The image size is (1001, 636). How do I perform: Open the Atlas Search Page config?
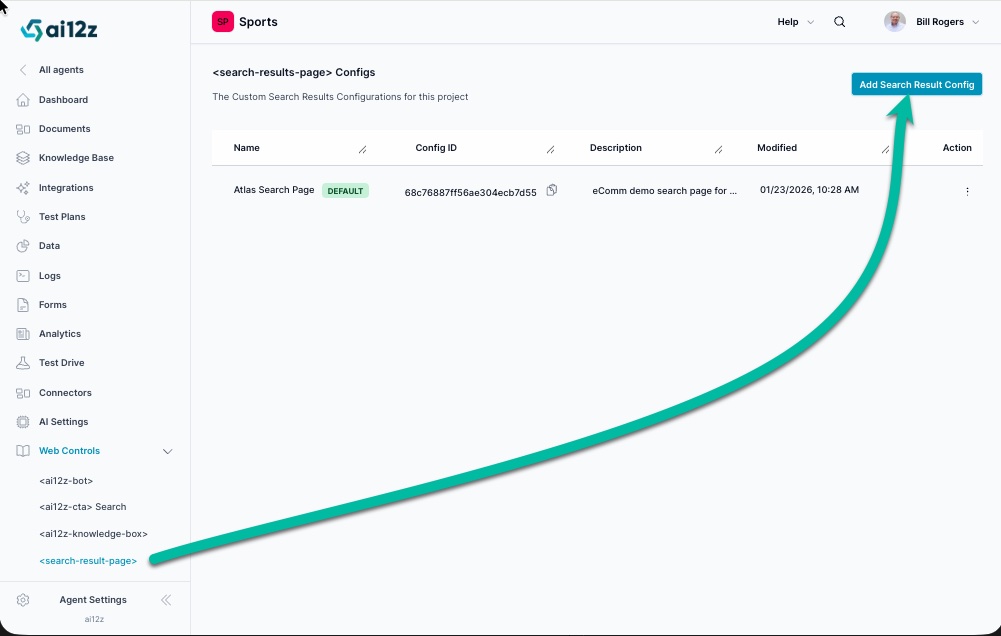pos(274,190)
